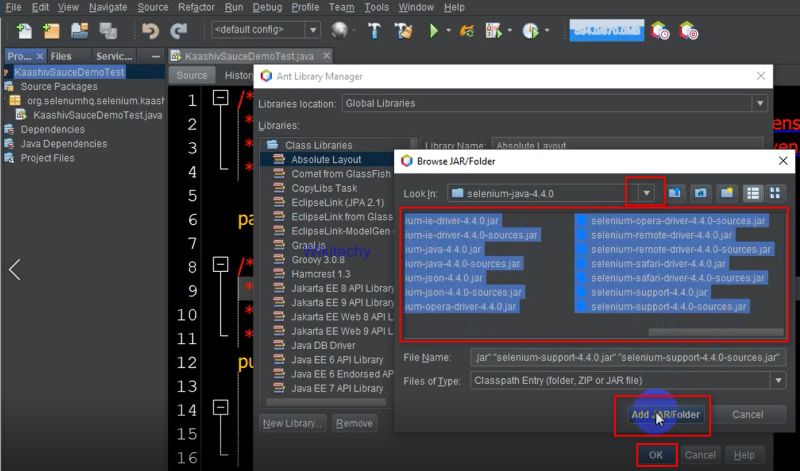This screenshot has height=471, width=800.
Task: Click the file list horizontal scrollbar
Action: click(715, 332)
